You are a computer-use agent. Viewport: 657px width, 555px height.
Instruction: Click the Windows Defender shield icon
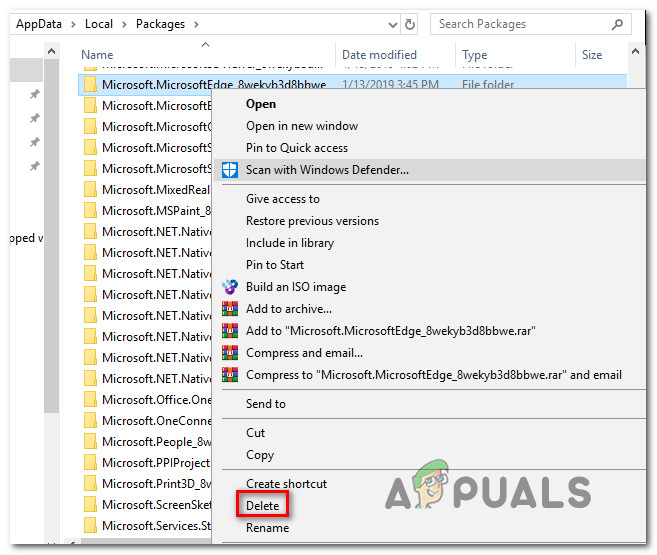[230, 170]
